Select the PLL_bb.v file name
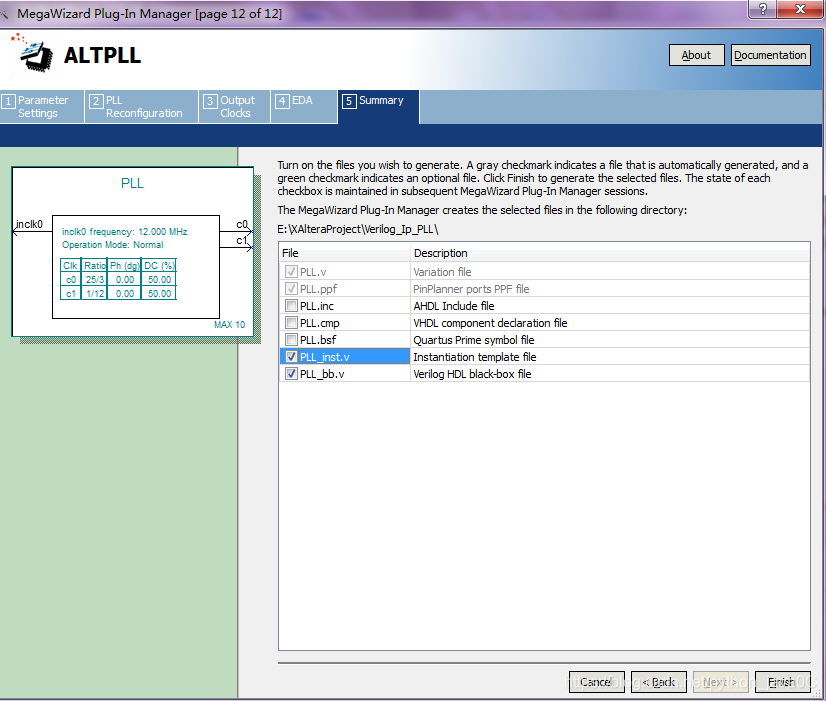826x701 pixels. [322, 374]
